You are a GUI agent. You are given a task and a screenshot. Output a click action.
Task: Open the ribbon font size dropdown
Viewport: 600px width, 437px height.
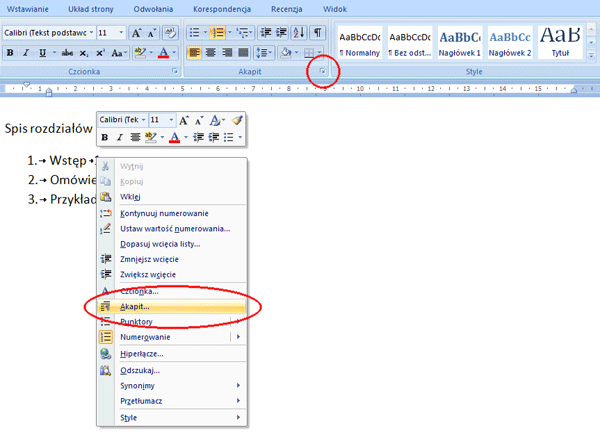pos(121,33)
